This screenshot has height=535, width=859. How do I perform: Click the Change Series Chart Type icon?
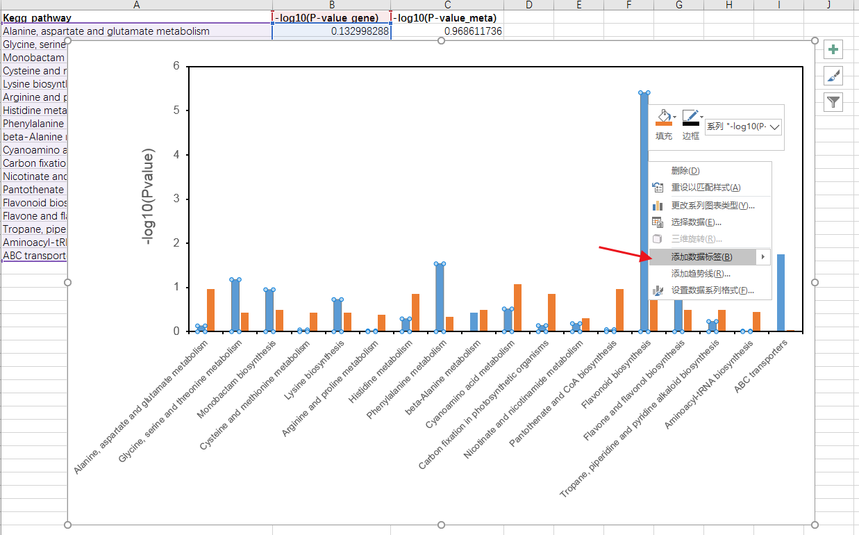tap(657, 206)
